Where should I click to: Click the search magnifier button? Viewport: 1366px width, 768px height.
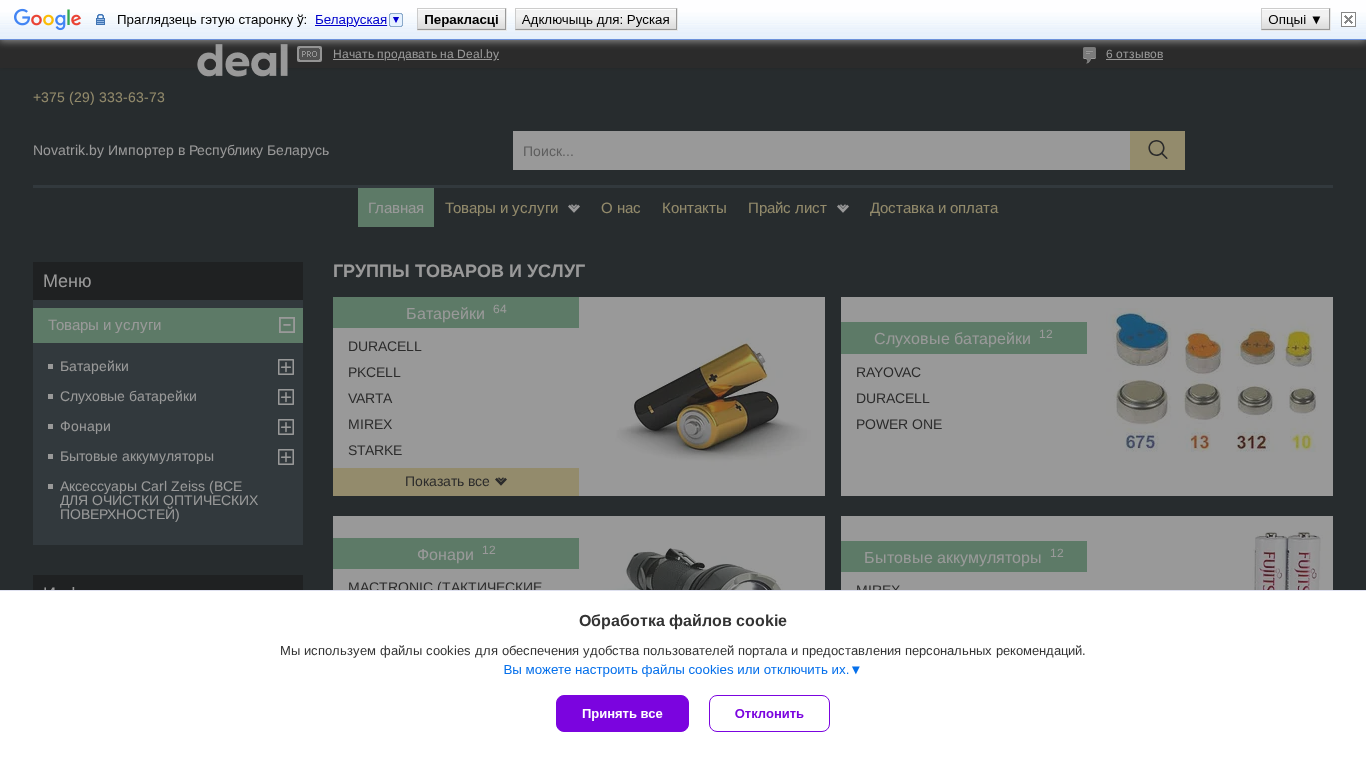point(1157,150)
